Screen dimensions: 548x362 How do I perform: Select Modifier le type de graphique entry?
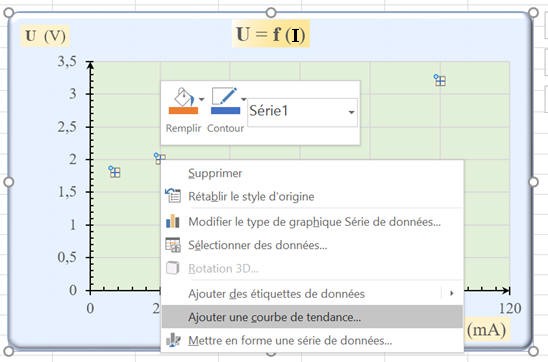point(312,222)
